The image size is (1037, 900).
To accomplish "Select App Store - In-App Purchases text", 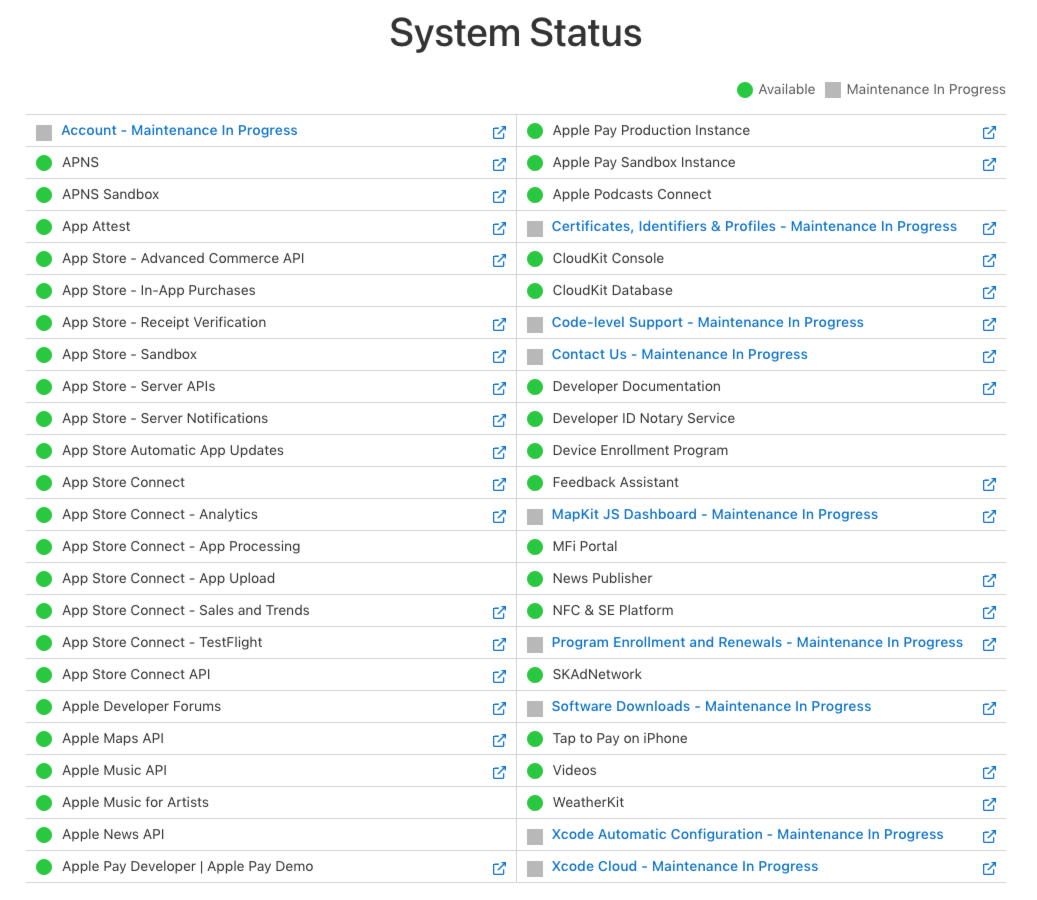I will [159, 290].
